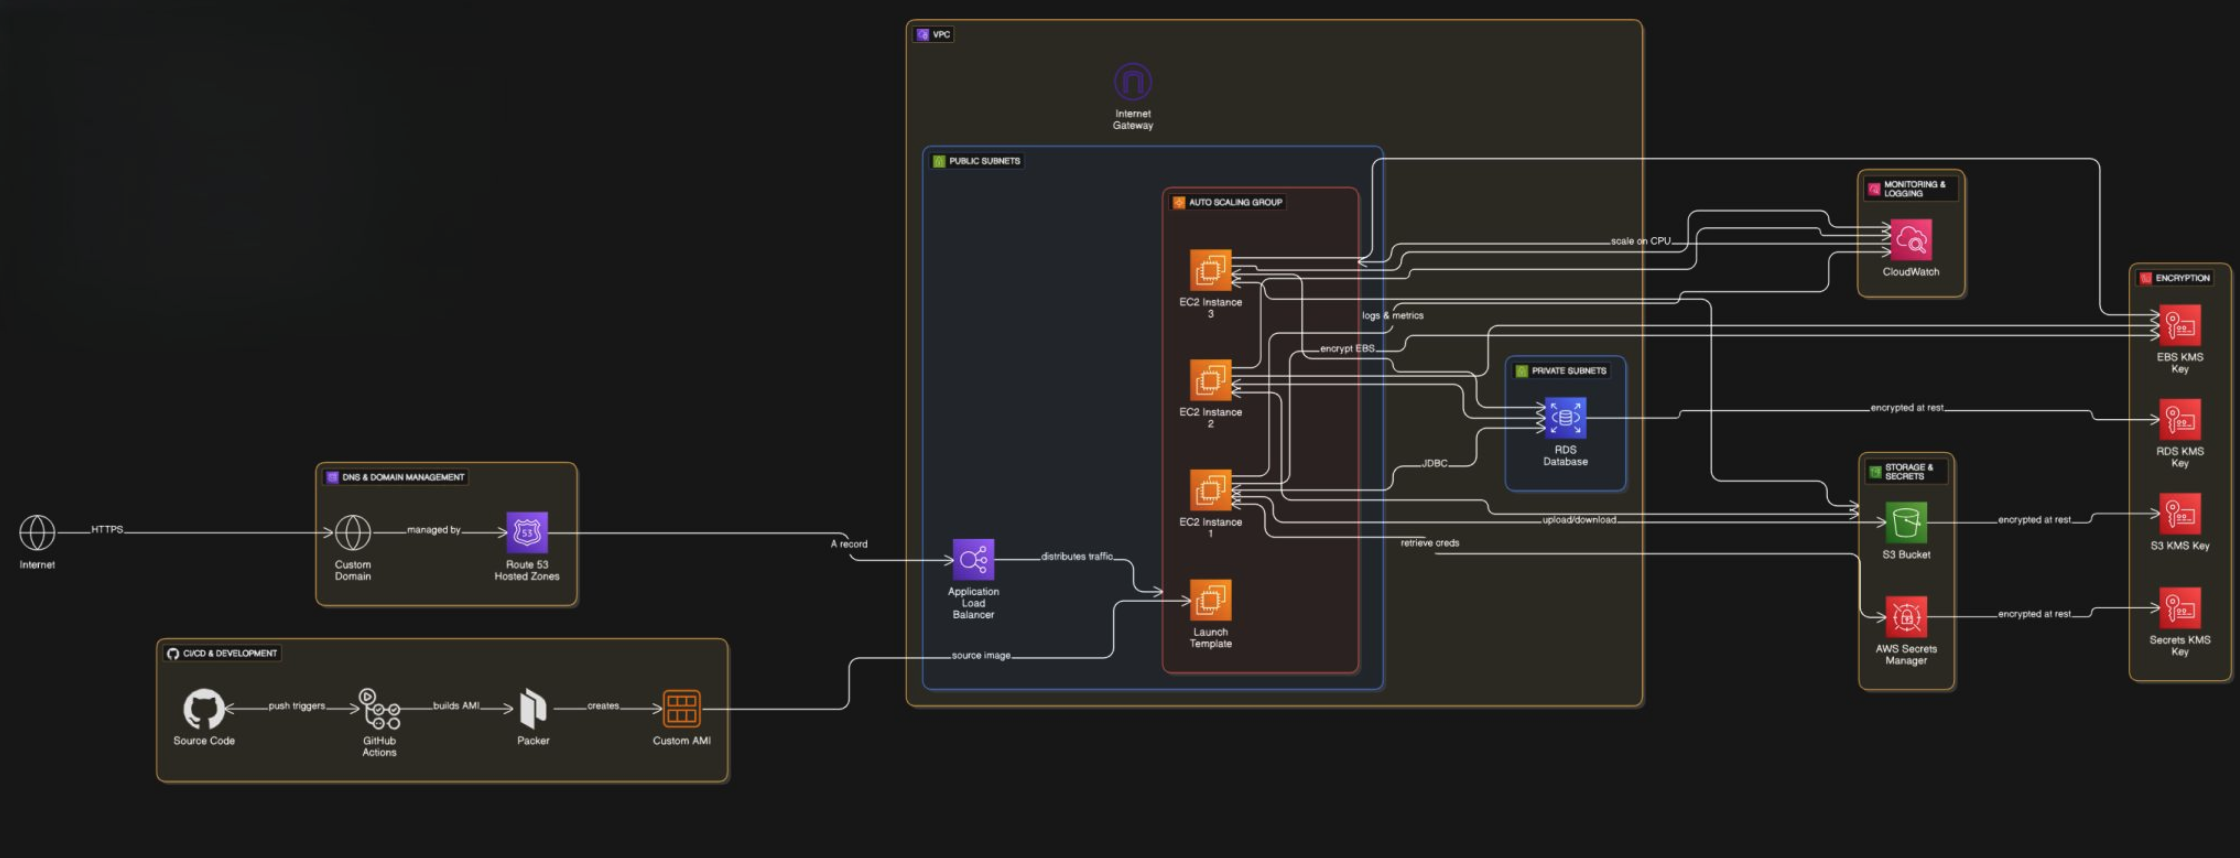Click the AWS Secrets Manager icon
Screen dimensions: 2240x858
coord(1906,617)
